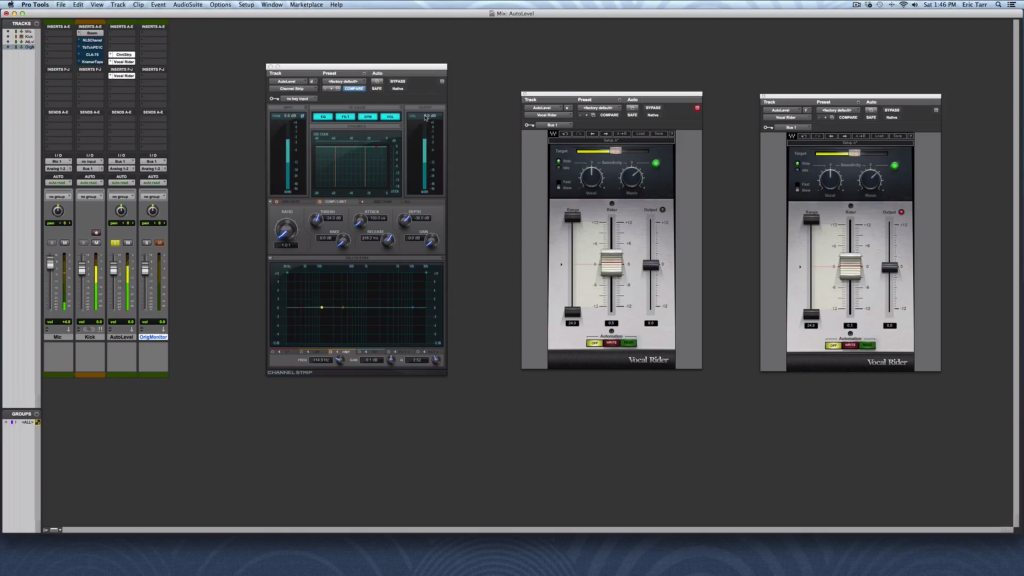Click COMPARE in the Channel Strip header
Viewport: 1024px width, 576px height.
pos(354,89)
